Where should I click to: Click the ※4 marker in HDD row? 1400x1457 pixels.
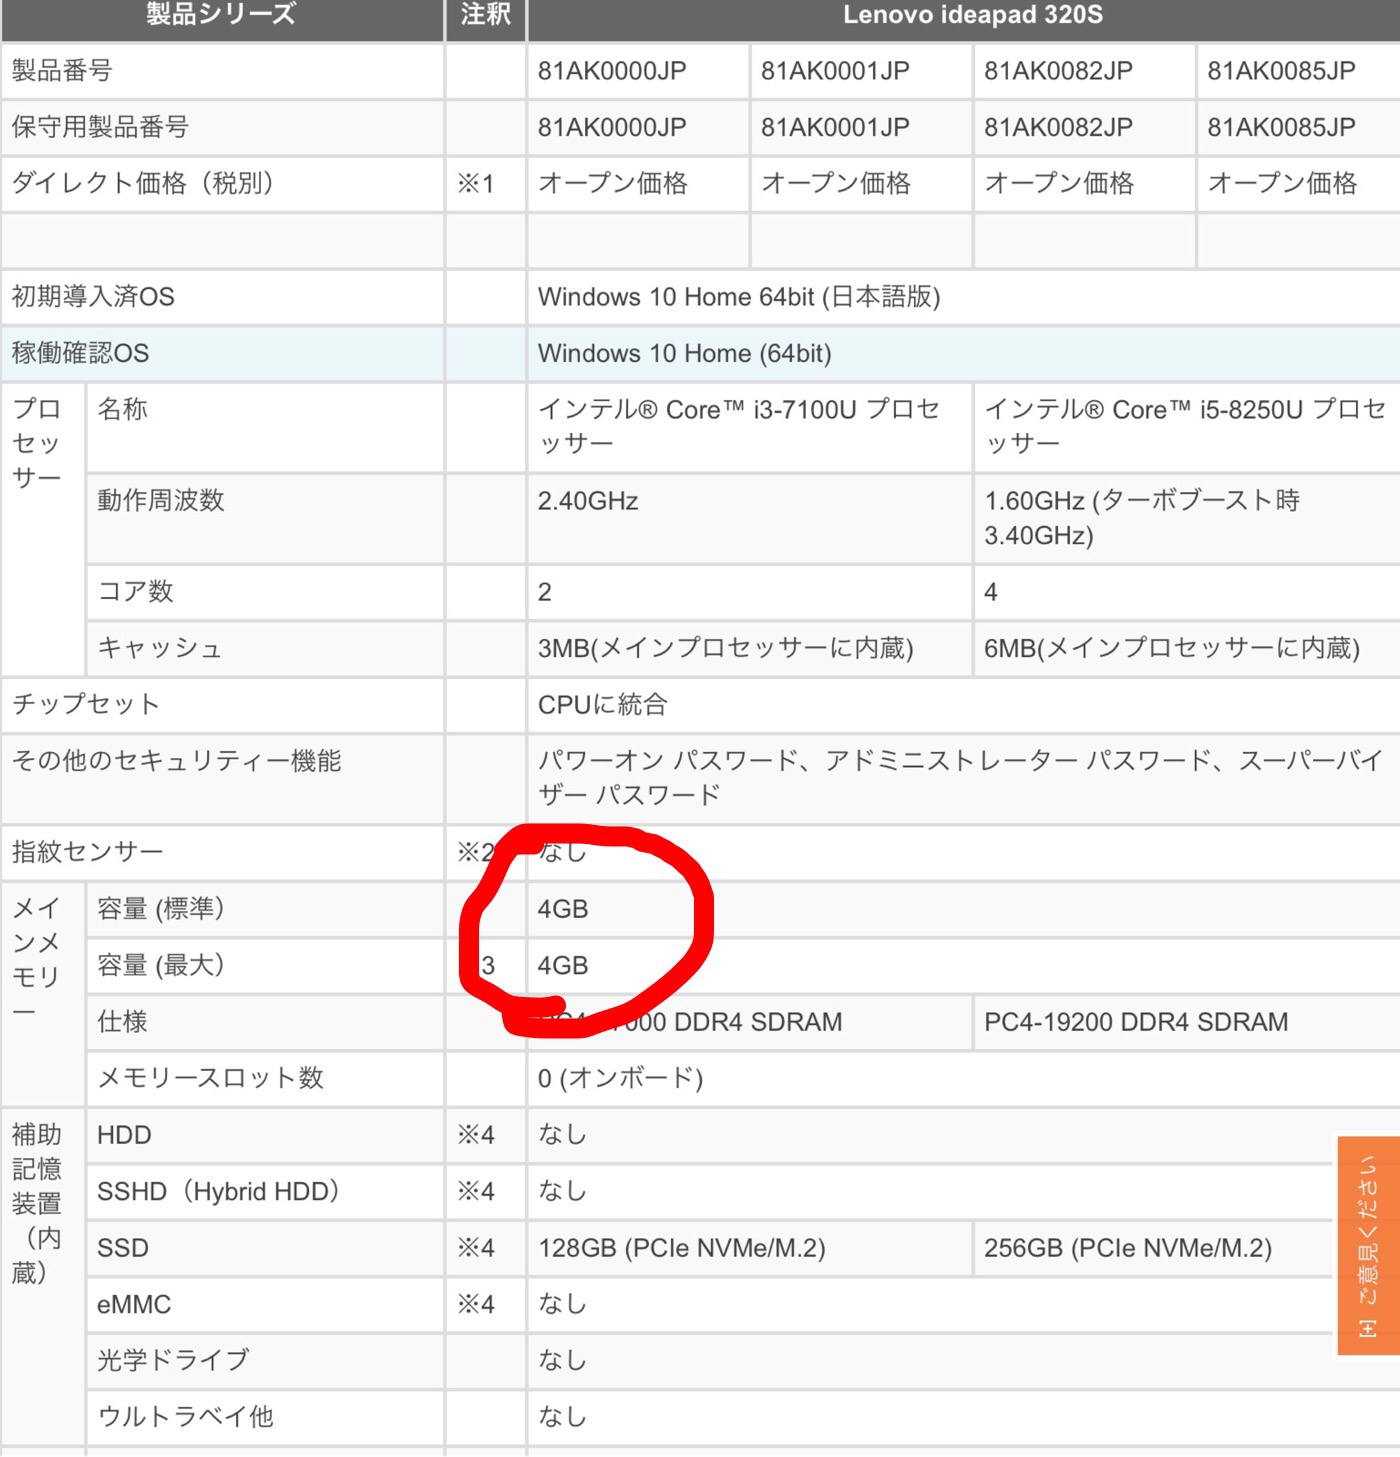pos(476,1135)
